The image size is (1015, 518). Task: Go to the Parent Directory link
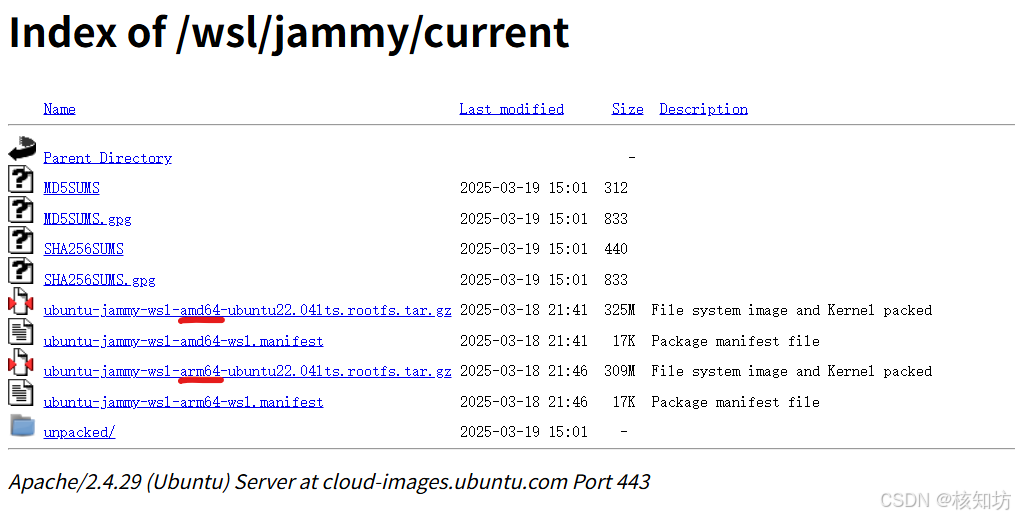click(107, 158)
